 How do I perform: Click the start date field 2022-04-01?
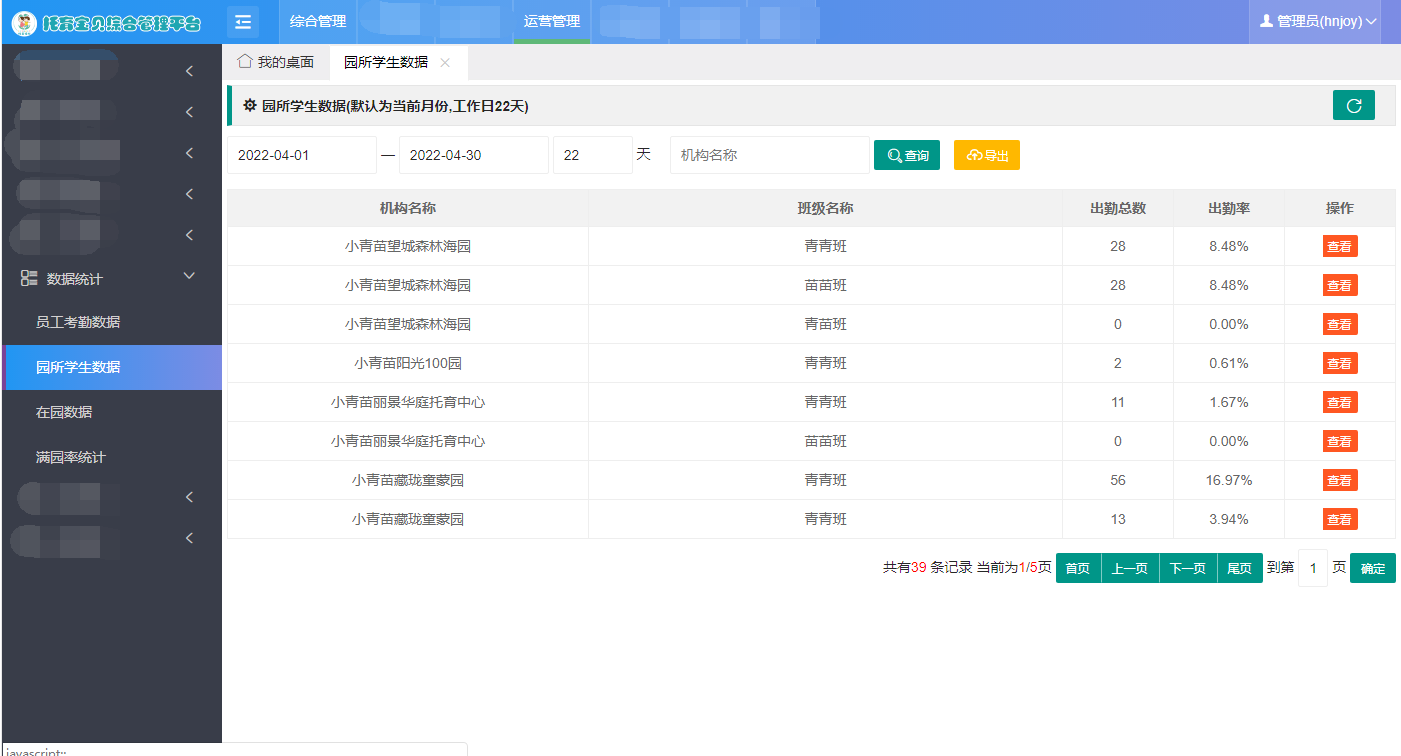click(302, 155)
